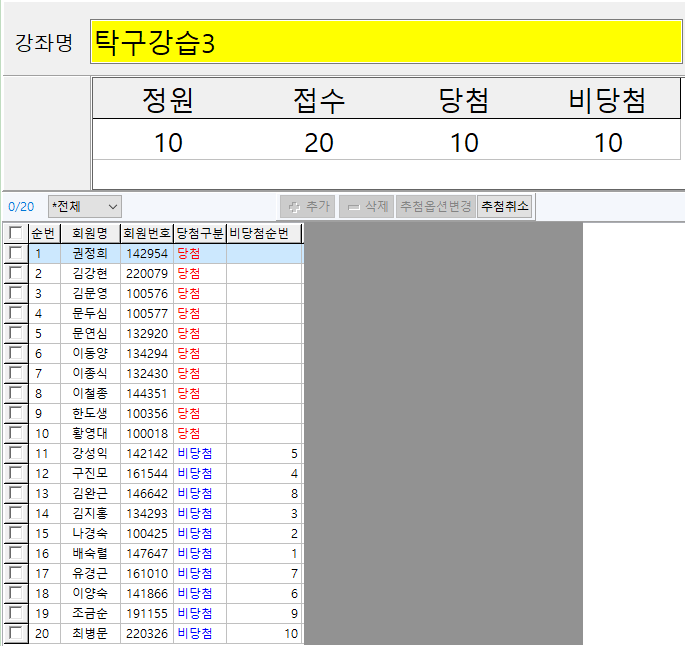Click 비당첨 status in 강성익 row
685x646 pixels.
[195, 453]
